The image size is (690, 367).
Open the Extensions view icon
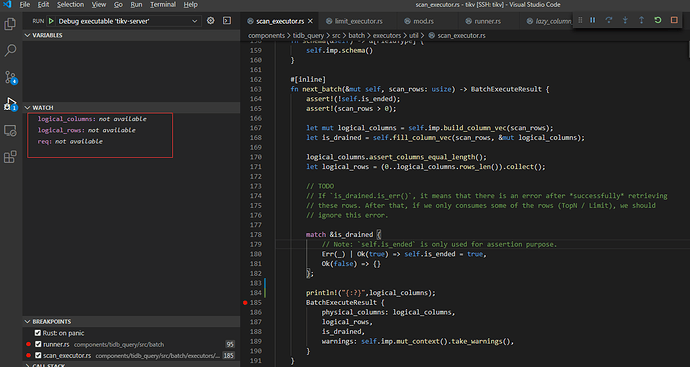(10, 157)
